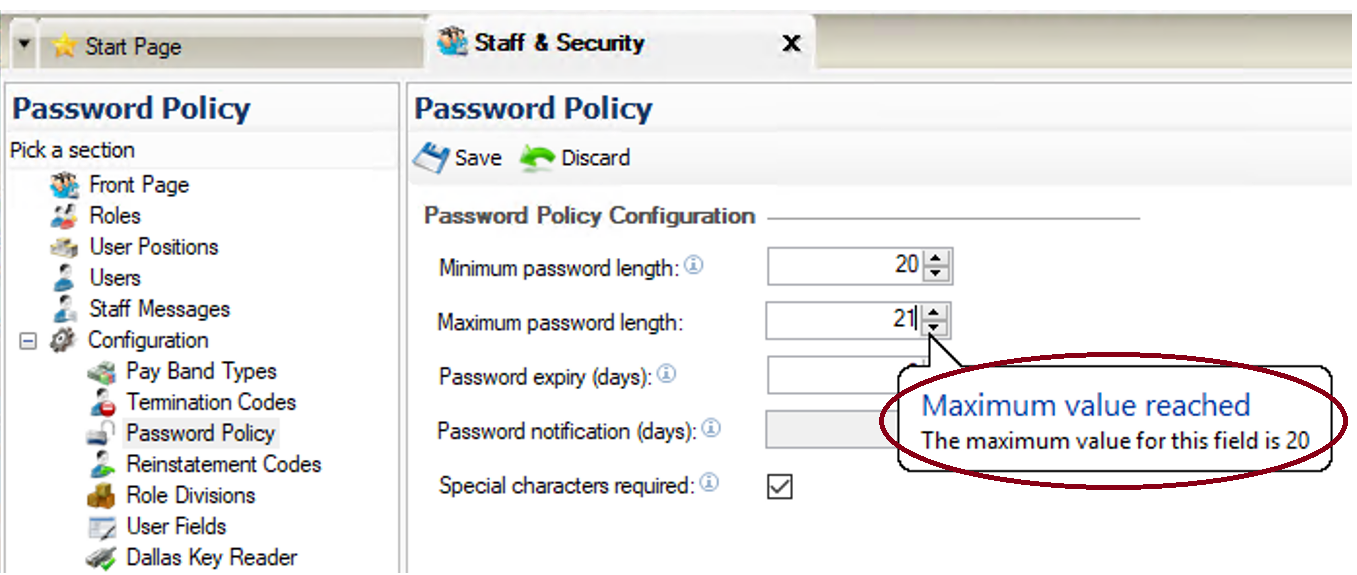Select Role Divisions tree item
1357x575 pixels.
tap(190, 495)
